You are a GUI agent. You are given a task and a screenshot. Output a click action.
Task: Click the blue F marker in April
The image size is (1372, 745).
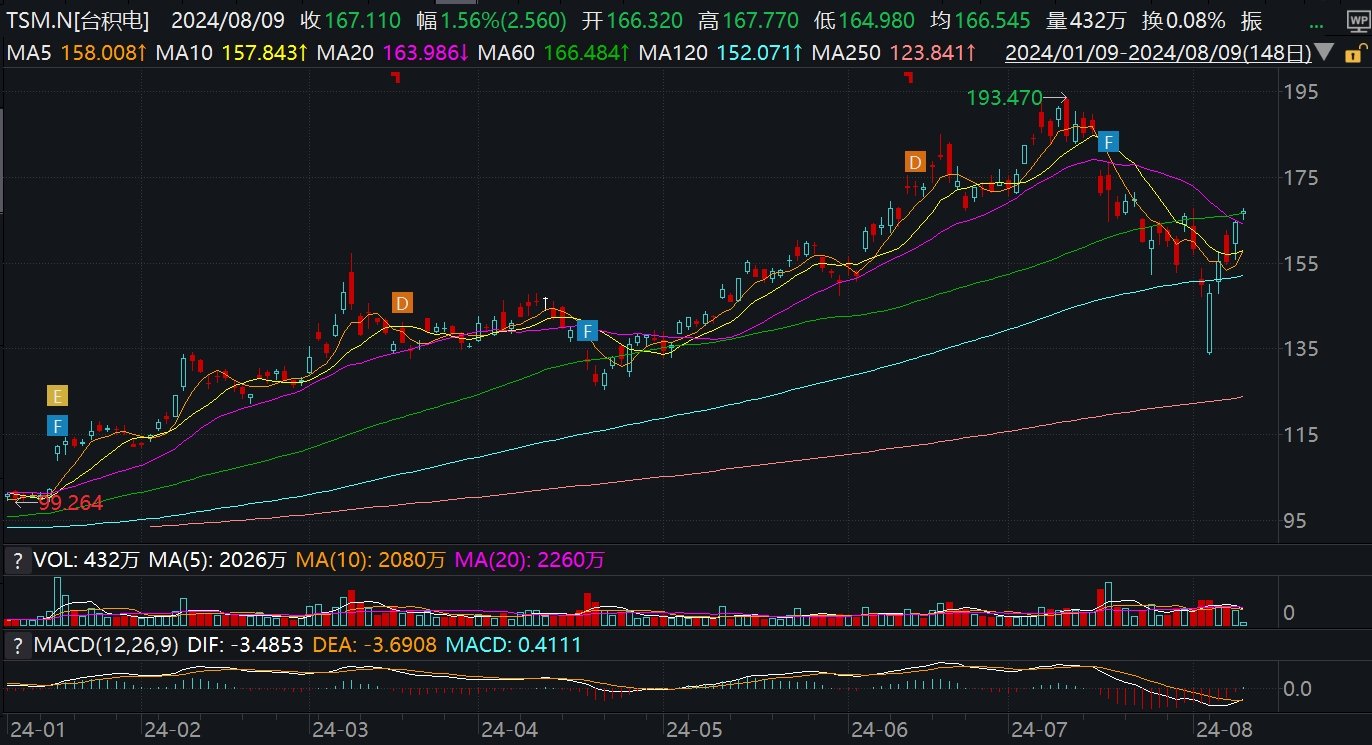(587, 330)
